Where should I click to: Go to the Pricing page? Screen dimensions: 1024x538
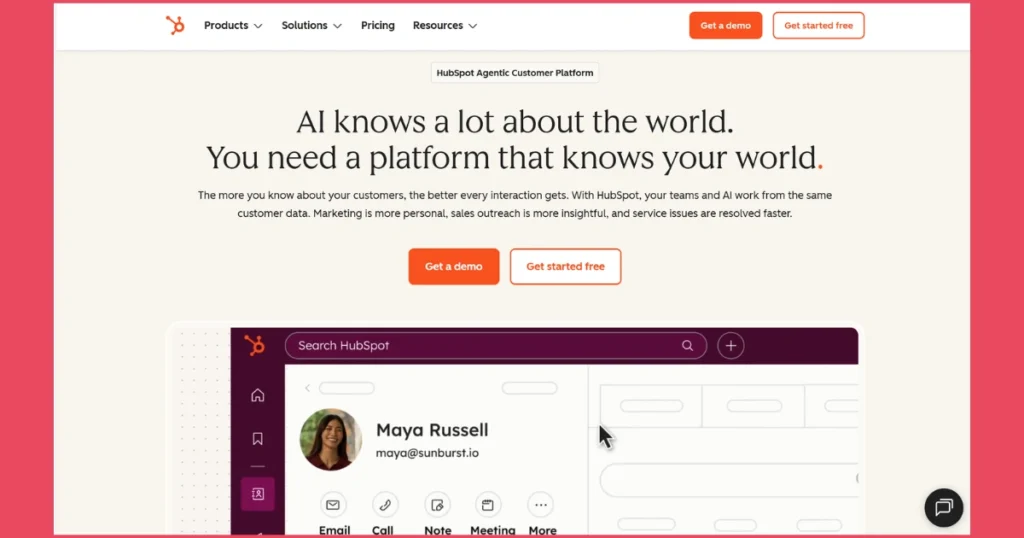pos(377,25)
